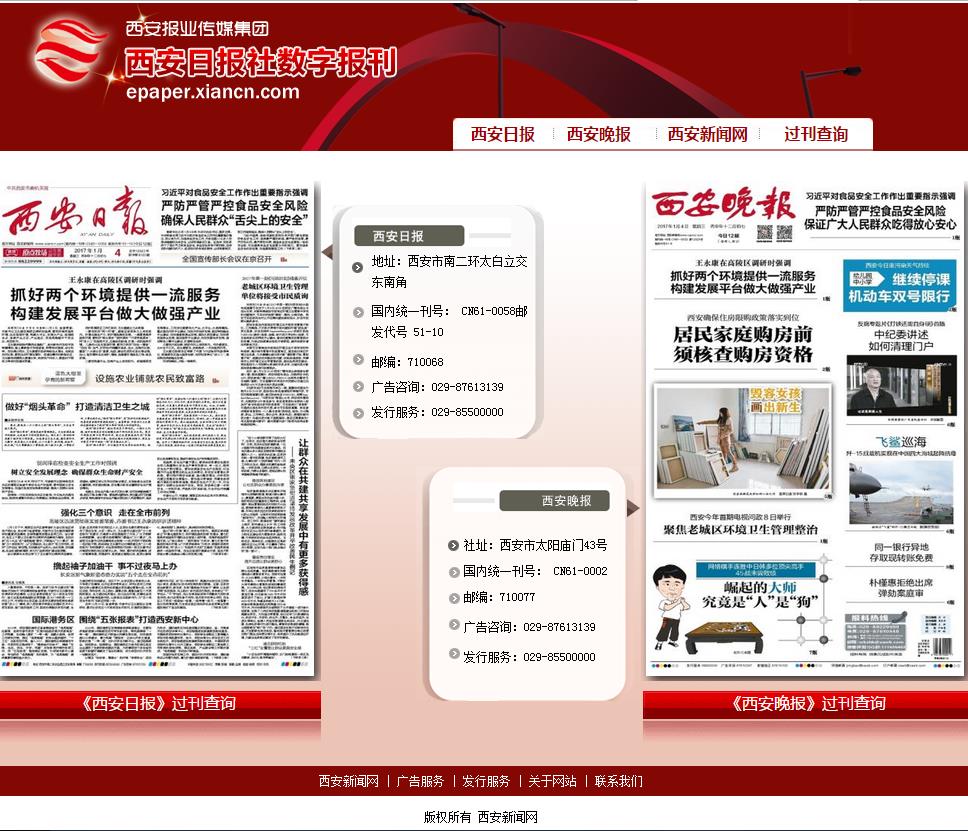Click bullet icon beside 国内统一刊号 CN61-0002
968x831 pixels.
click(x=454, y=572)
